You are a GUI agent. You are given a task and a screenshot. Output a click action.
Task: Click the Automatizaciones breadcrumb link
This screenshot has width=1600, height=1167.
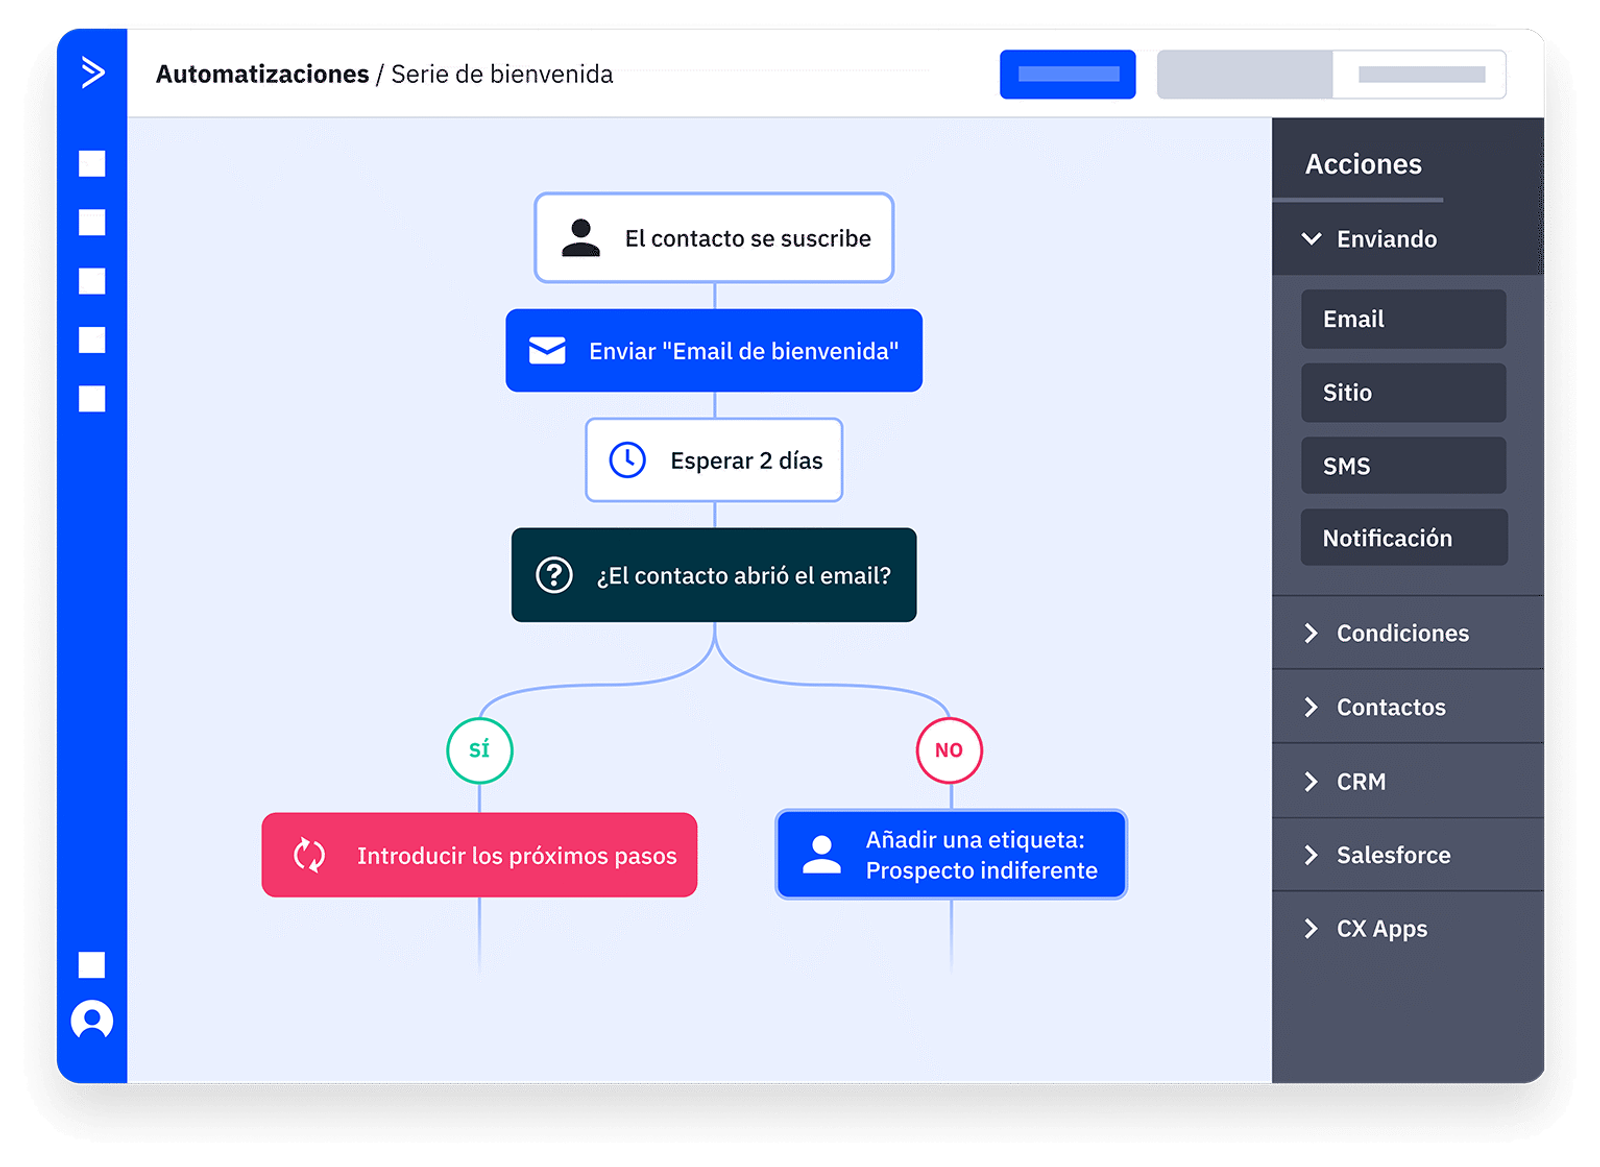(x=262, y=74)
